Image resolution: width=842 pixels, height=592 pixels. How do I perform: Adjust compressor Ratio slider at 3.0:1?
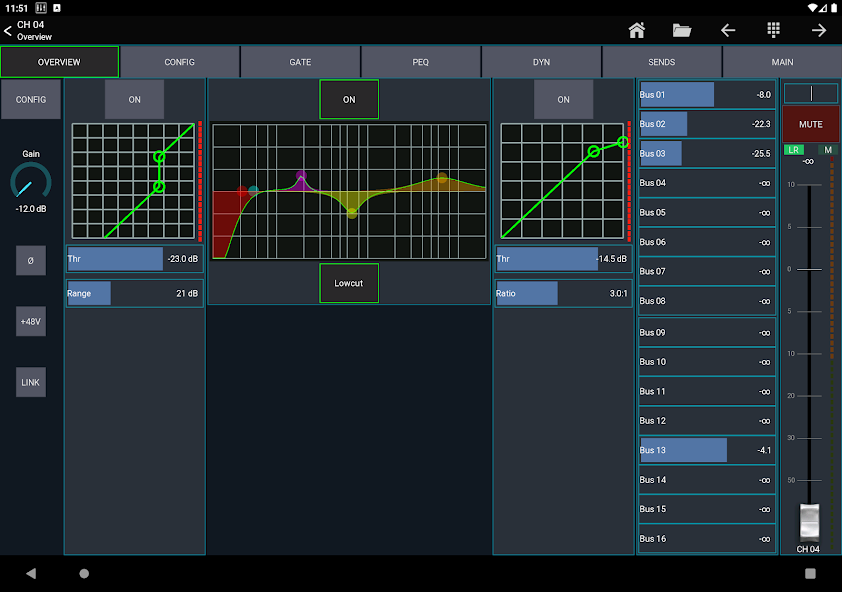(x=563, y=293)
